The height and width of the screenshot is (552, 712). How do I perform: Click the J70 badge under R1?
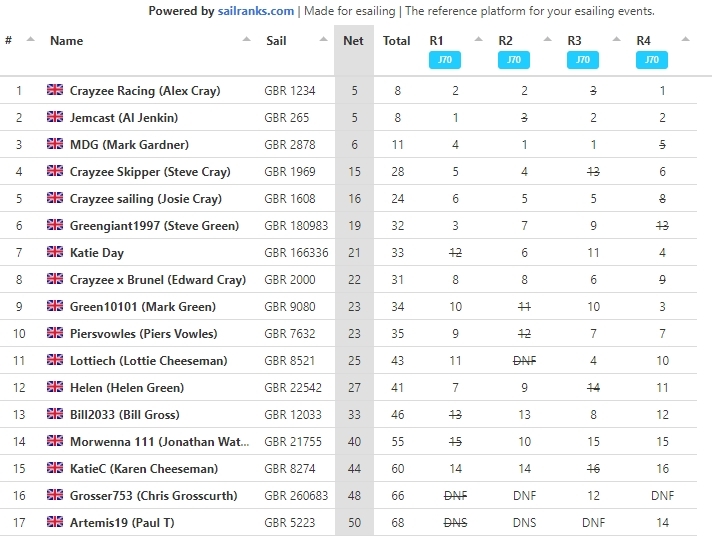pos(445,60)
